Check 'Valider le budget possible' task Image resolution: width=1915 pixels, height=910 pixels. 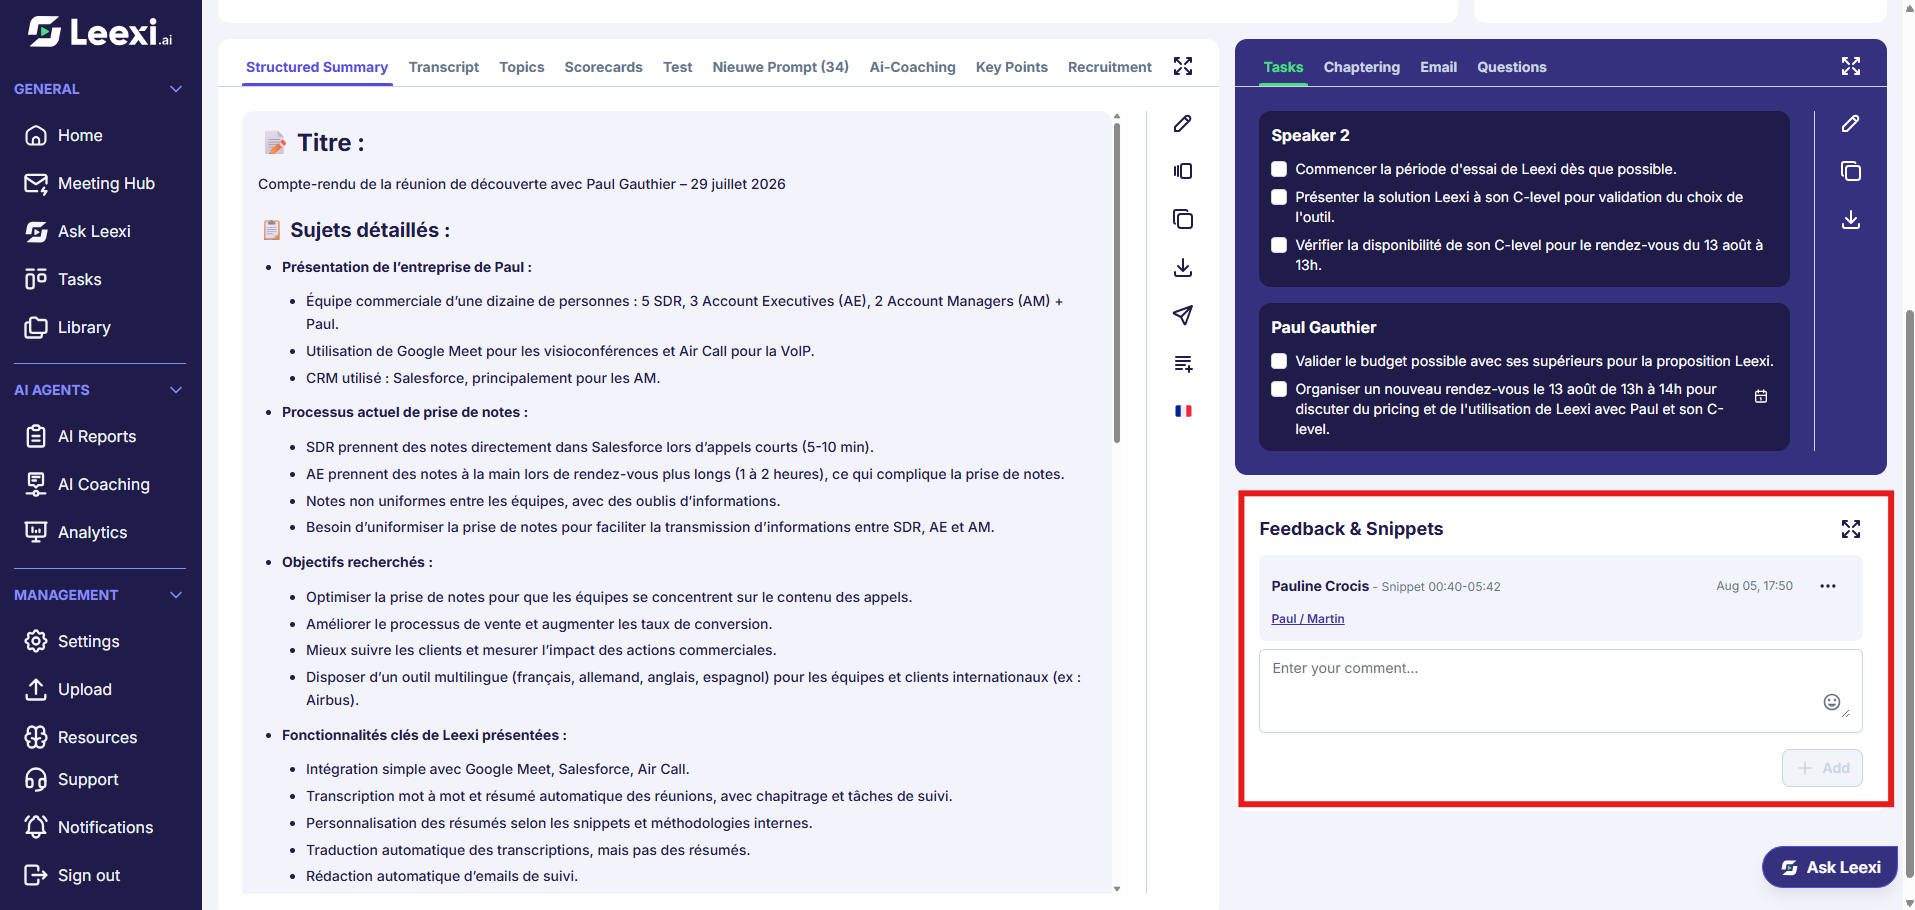point(1279,361)
